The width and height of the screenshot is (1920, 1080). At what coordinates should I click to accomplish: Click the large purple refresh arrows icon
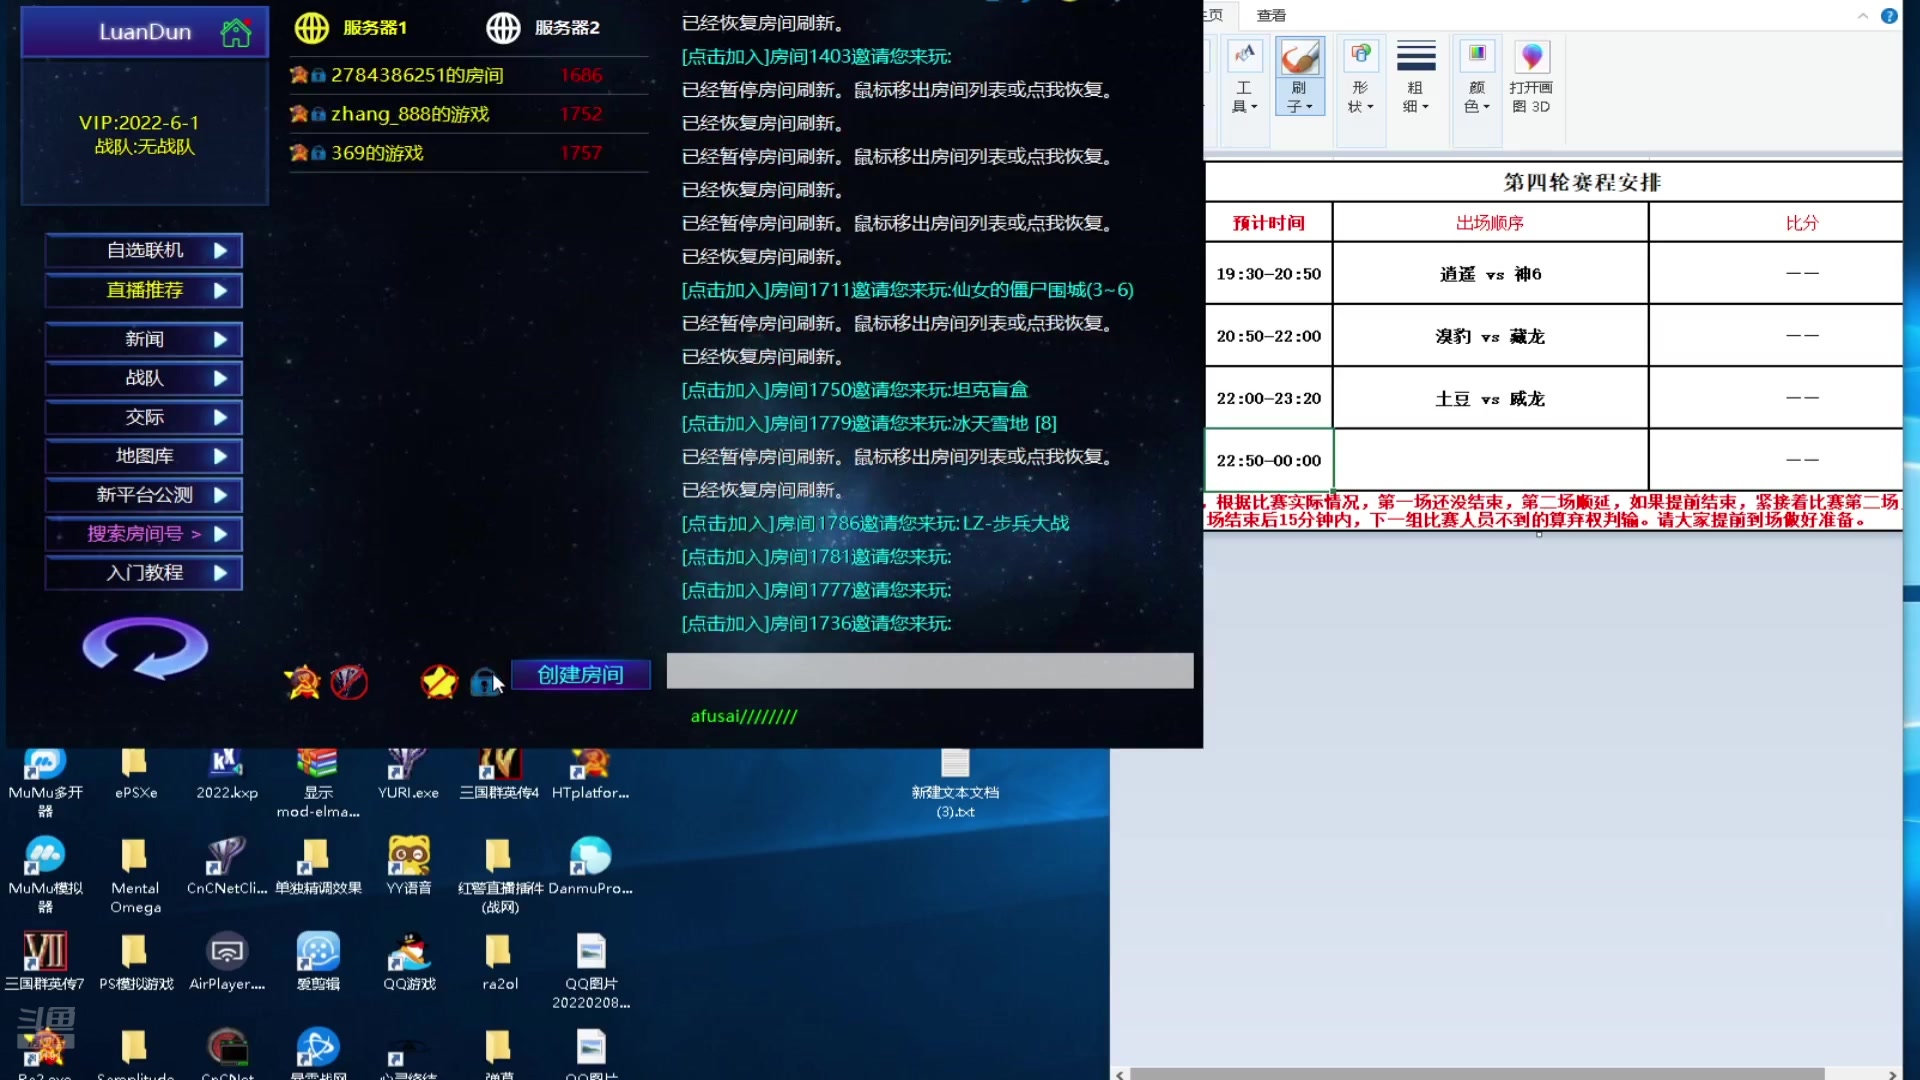pyautogui.click(x=145, y=647)
